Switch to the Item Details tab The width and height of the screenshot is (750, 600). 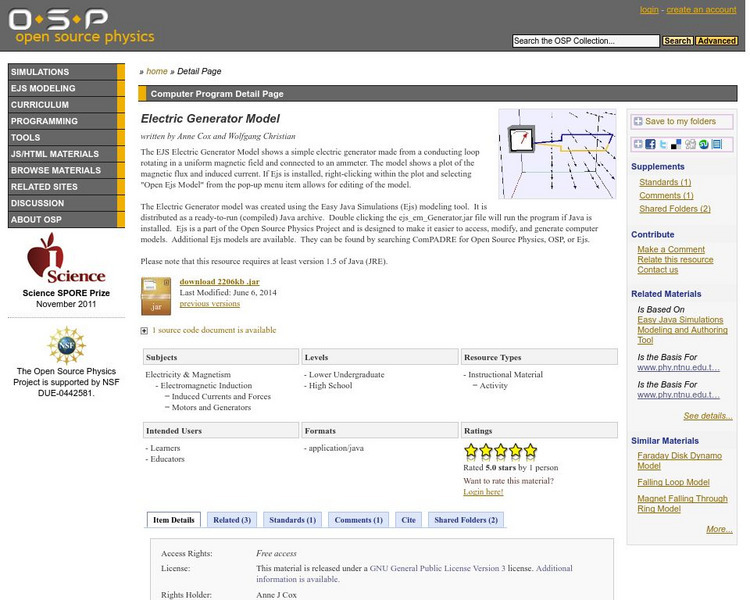pyautogui.click(x=174, y=520)
